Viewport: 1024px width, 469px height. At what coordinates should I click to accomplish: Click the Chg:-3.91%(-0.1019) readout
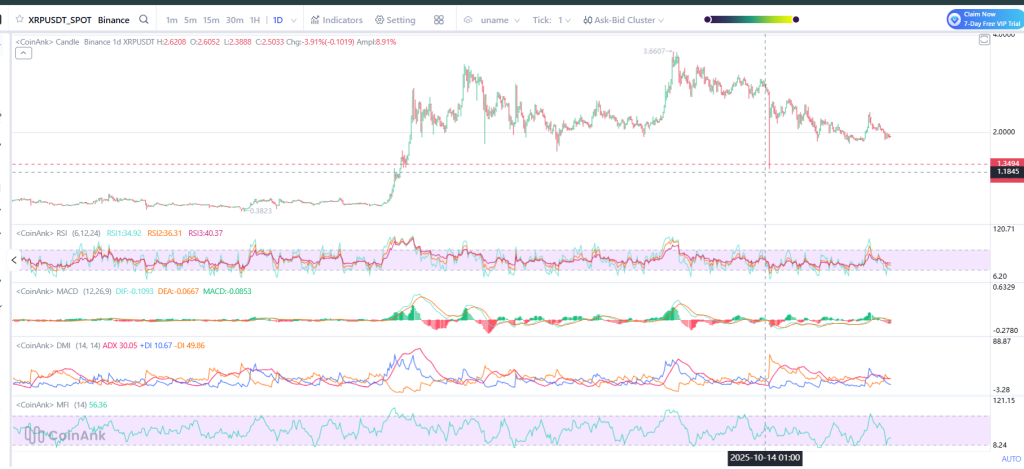(318, 42)
